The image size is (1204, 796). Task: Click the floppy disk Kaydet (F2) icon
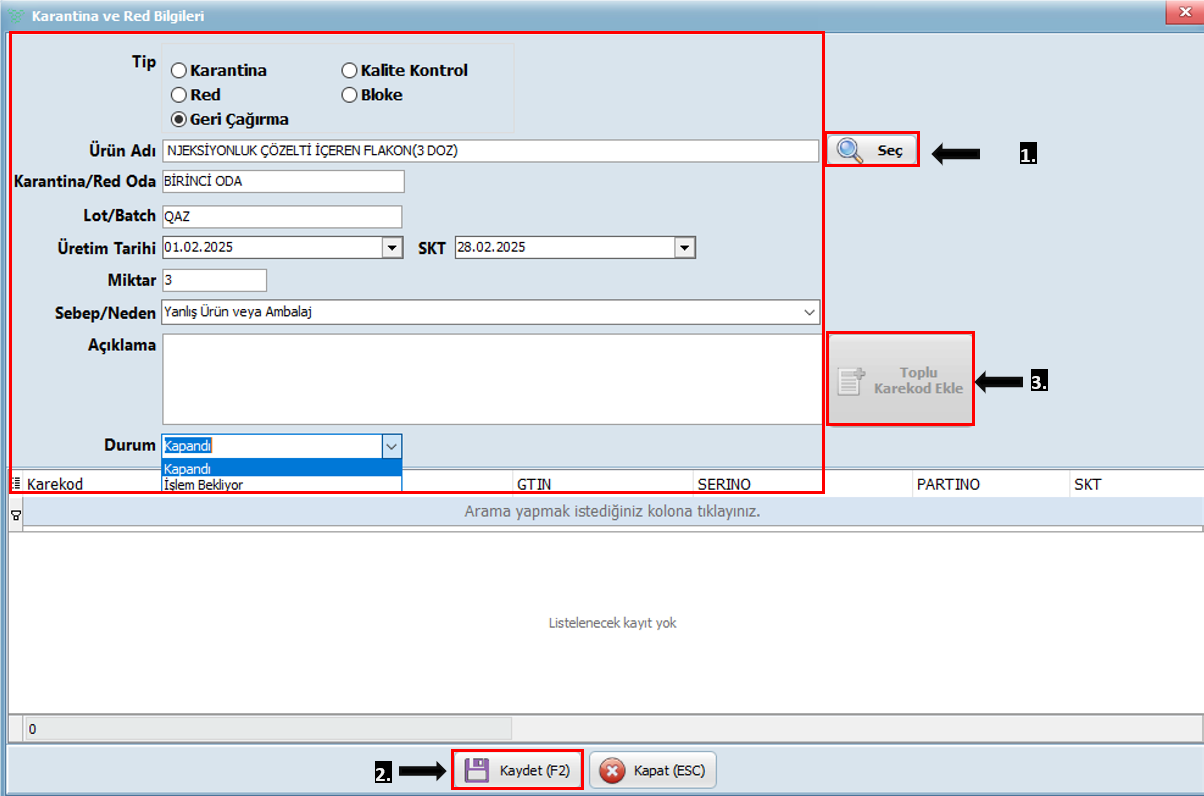pos(477,770)
